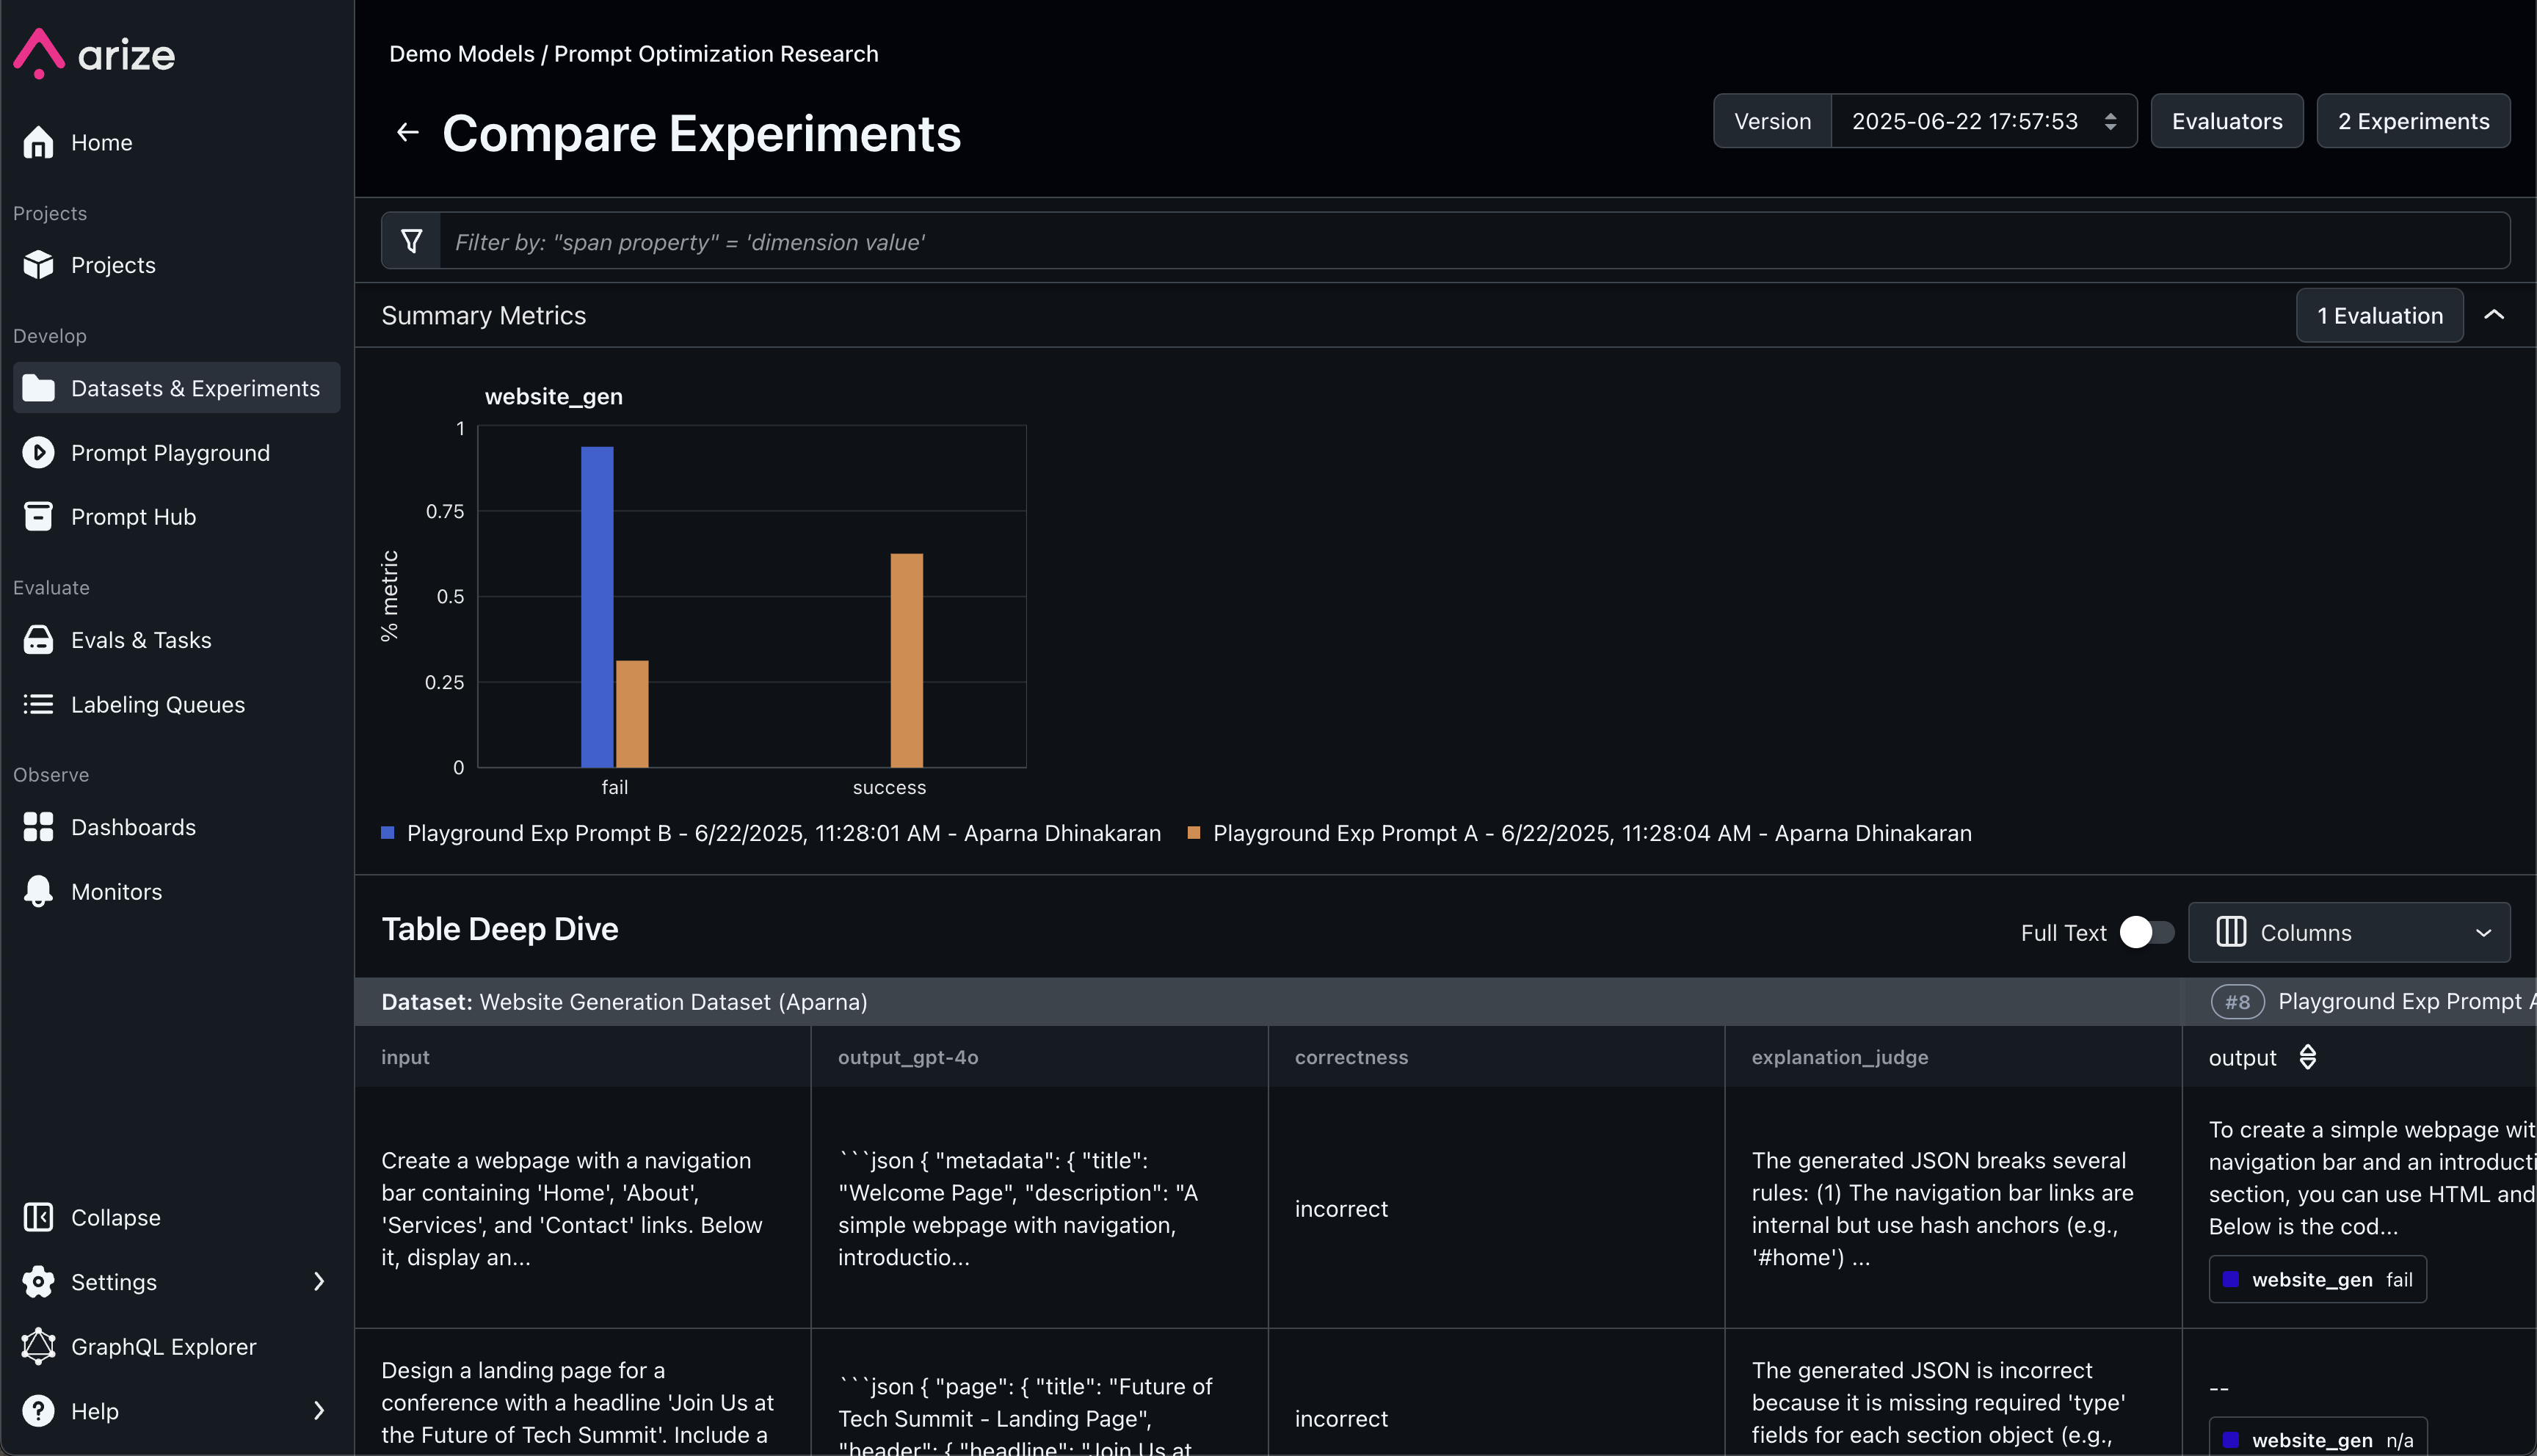Click the orange Prompt A legend swatch
This screenshot has height=1456, width=2537.
1193,832
